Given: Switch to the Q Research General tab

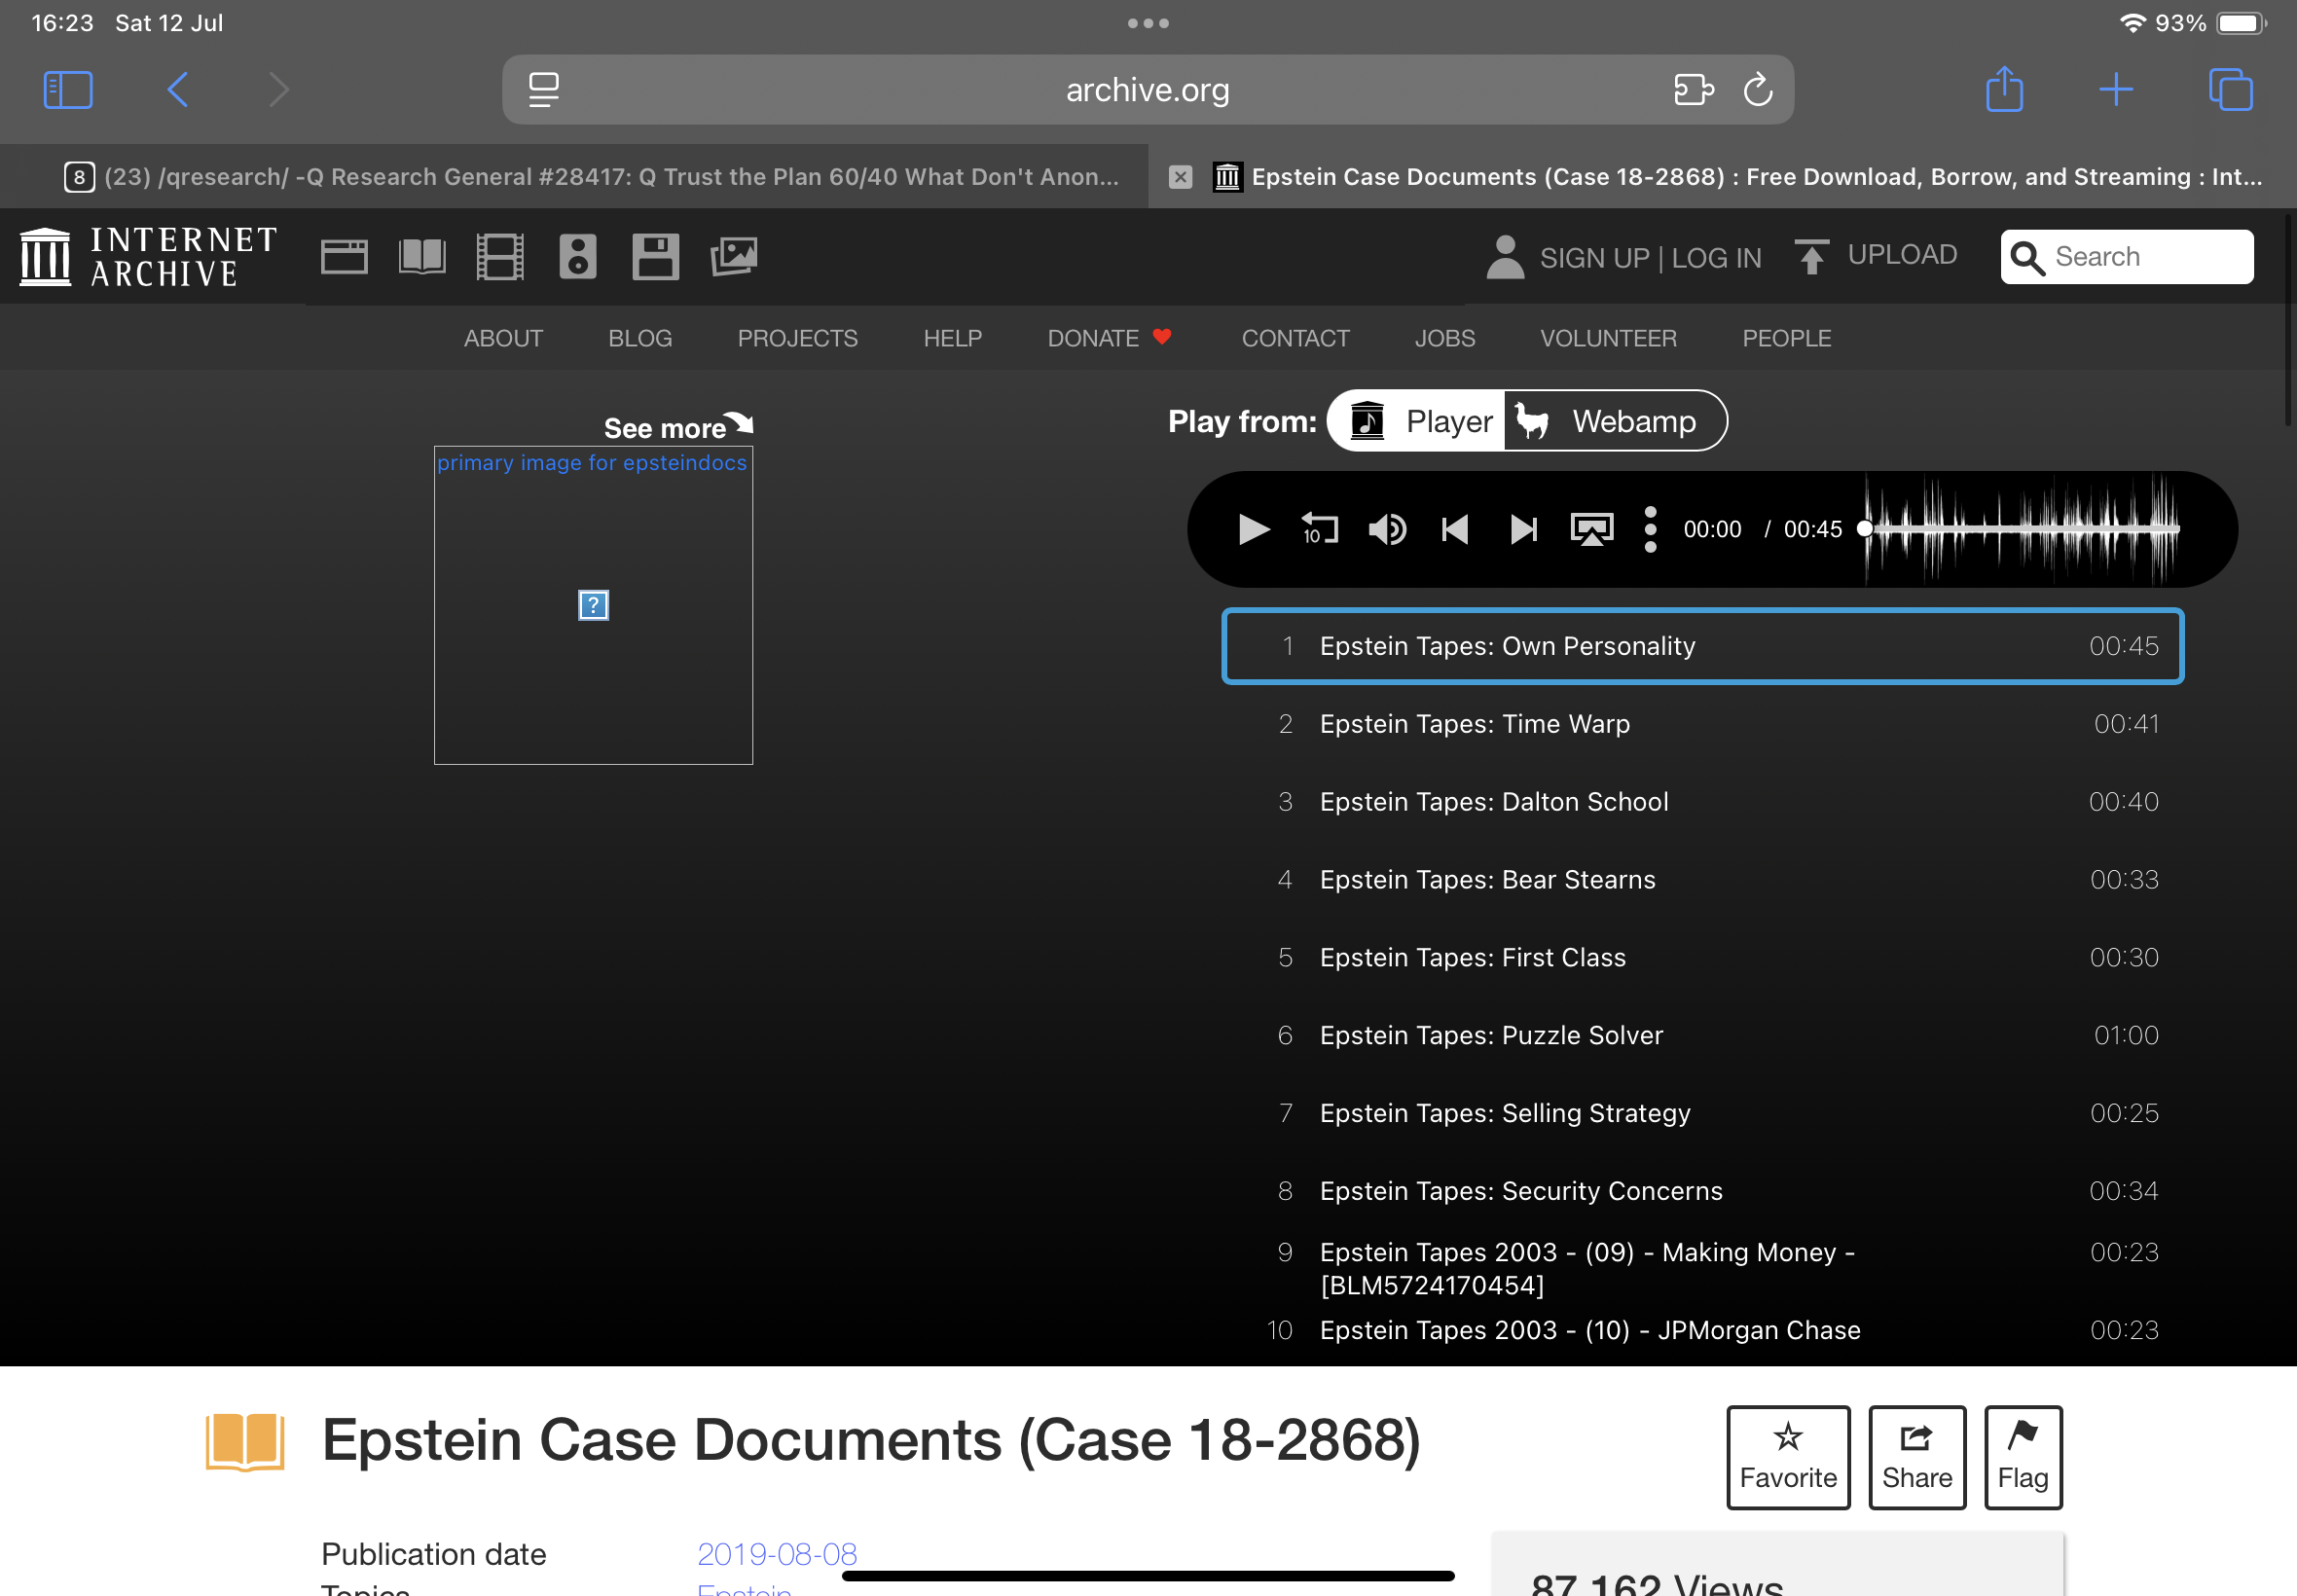Looking at the screenshot, I should coord(574,177).
